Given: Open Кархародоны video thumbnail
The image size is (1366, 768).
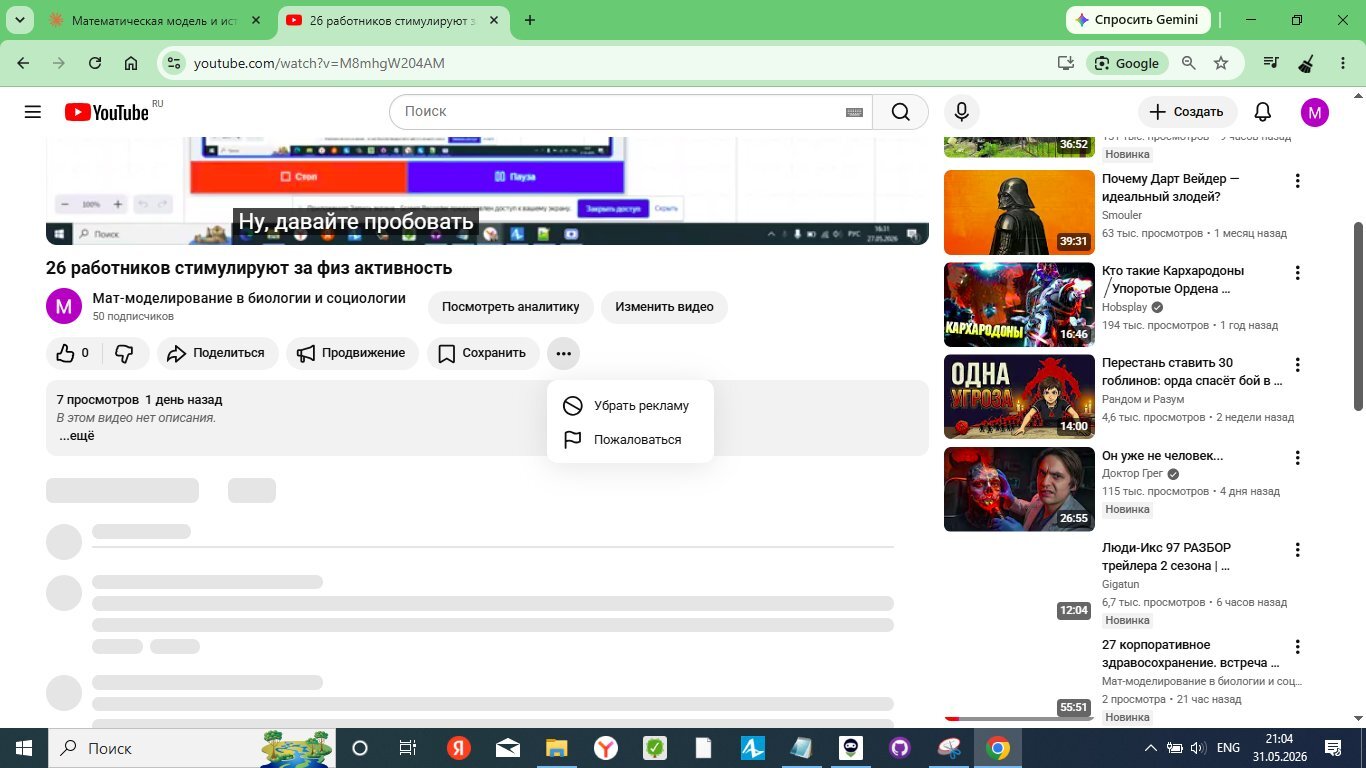Looking at the screenshot, I should point(1019,304).
